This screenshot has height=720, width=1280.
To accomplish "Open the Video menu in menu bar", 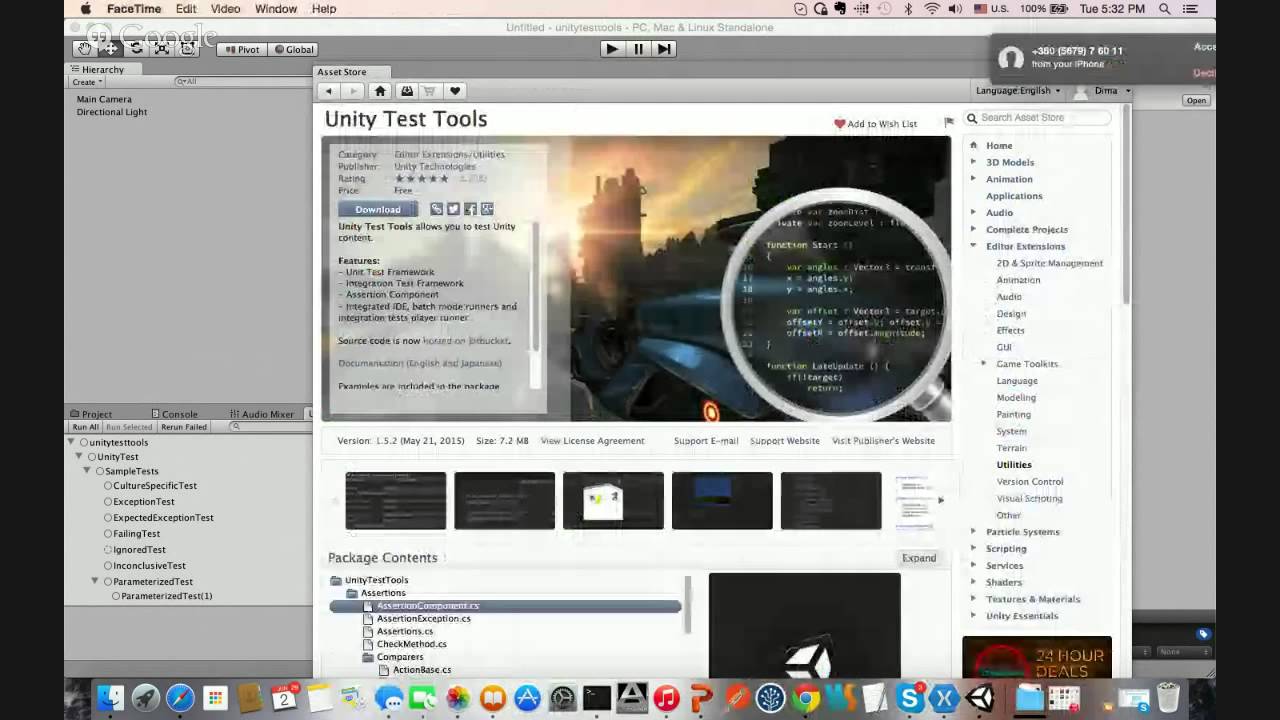I will tap(225, 9).
